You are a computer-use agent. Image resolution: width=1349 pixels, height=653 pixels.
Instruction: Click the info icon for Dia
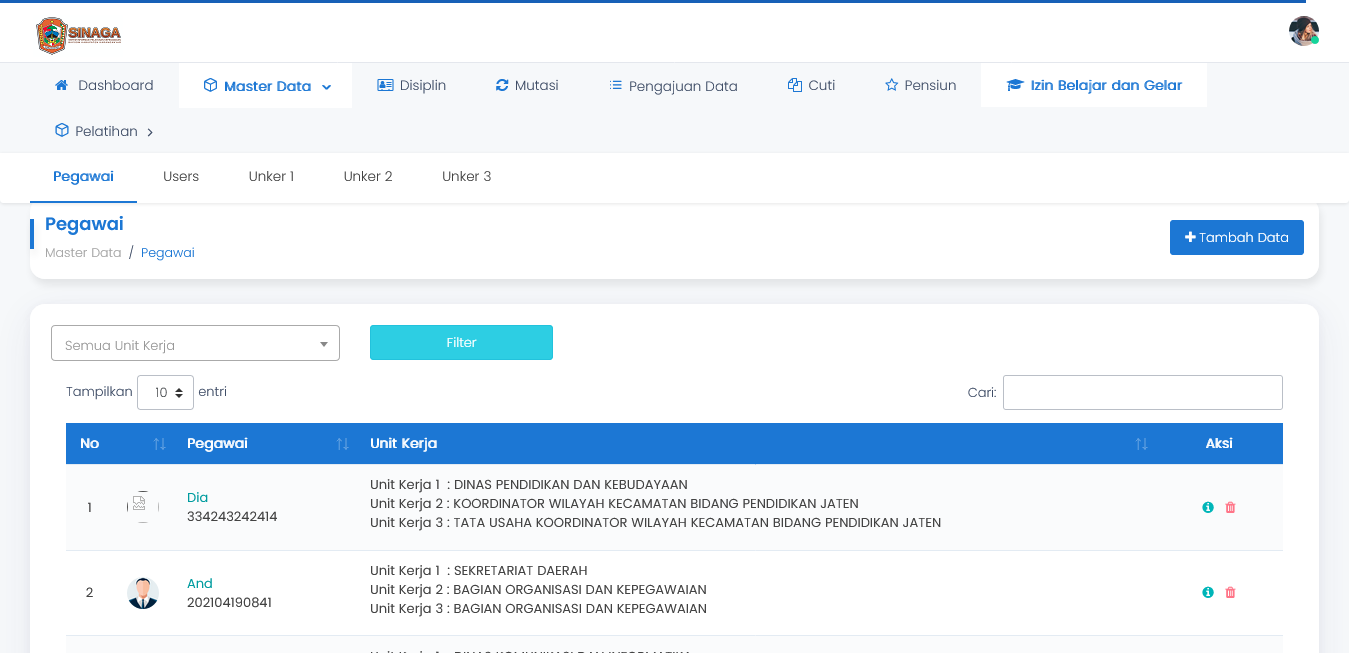pyautogui.click(x=1208, y=508)
